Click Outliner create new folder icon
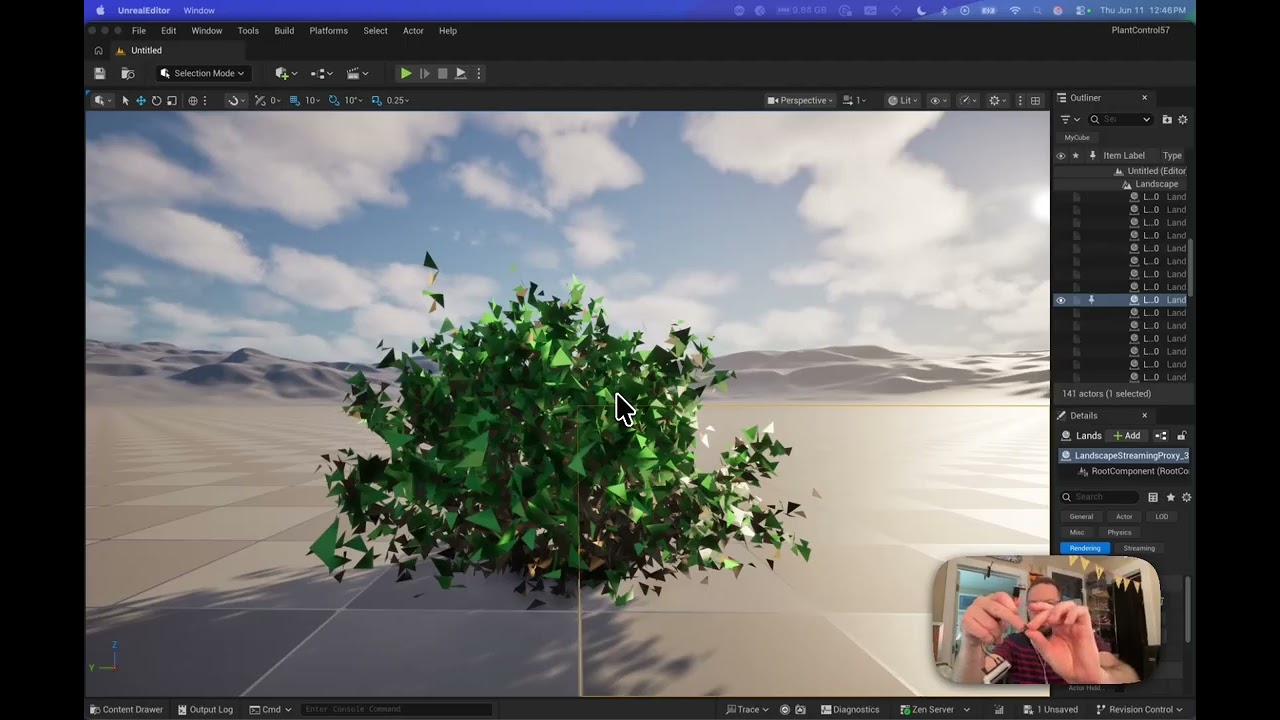The image size is (1280, 720). [1167, 120]
